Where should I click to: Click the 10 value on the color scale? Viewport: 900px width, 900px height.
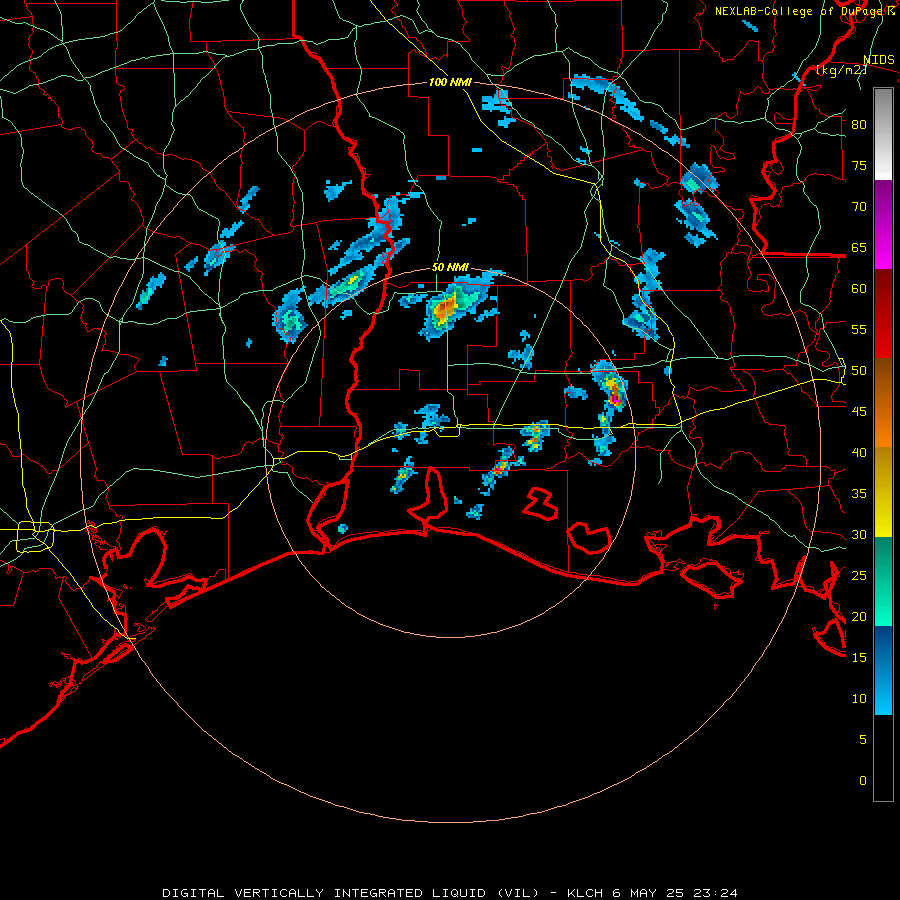pyautogui.click(x=859, y=699)
